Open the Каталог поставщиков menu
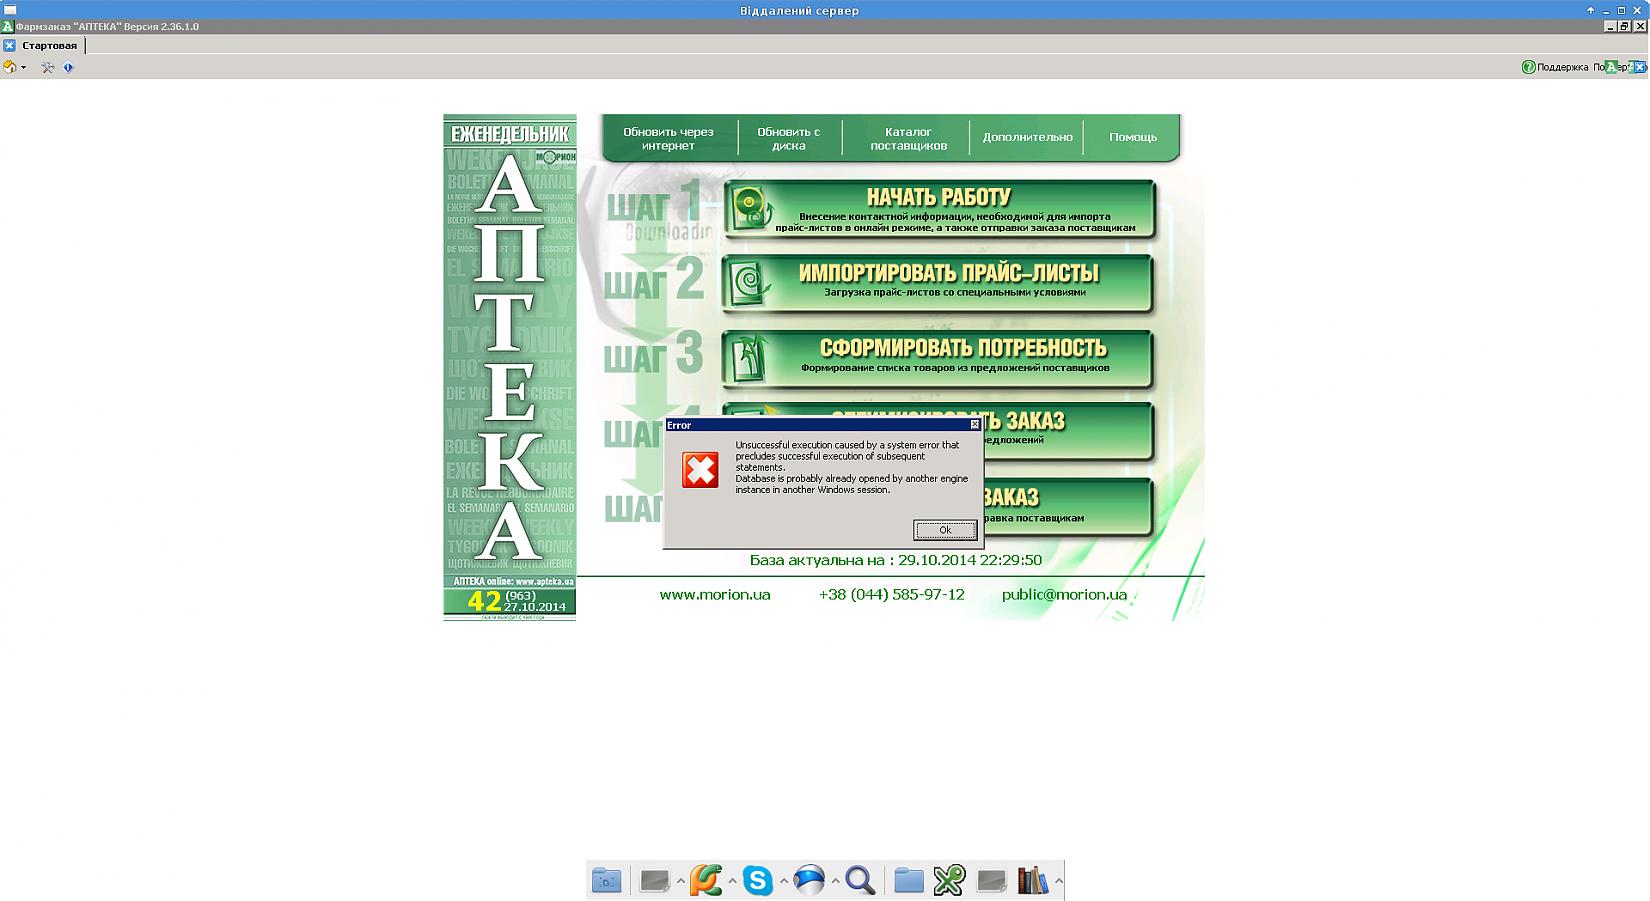Screen dimensions: 1650x901 point(908,138)
